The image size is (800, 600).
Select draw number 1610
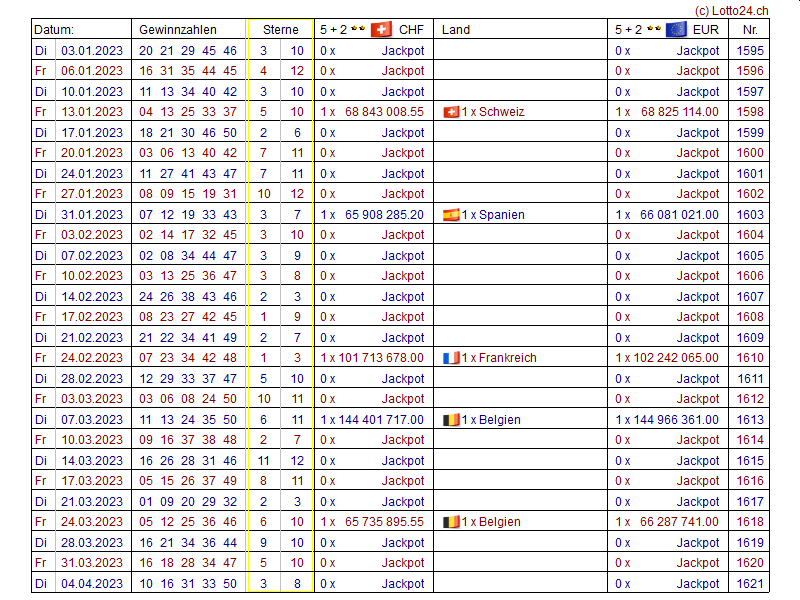(750, 358)
